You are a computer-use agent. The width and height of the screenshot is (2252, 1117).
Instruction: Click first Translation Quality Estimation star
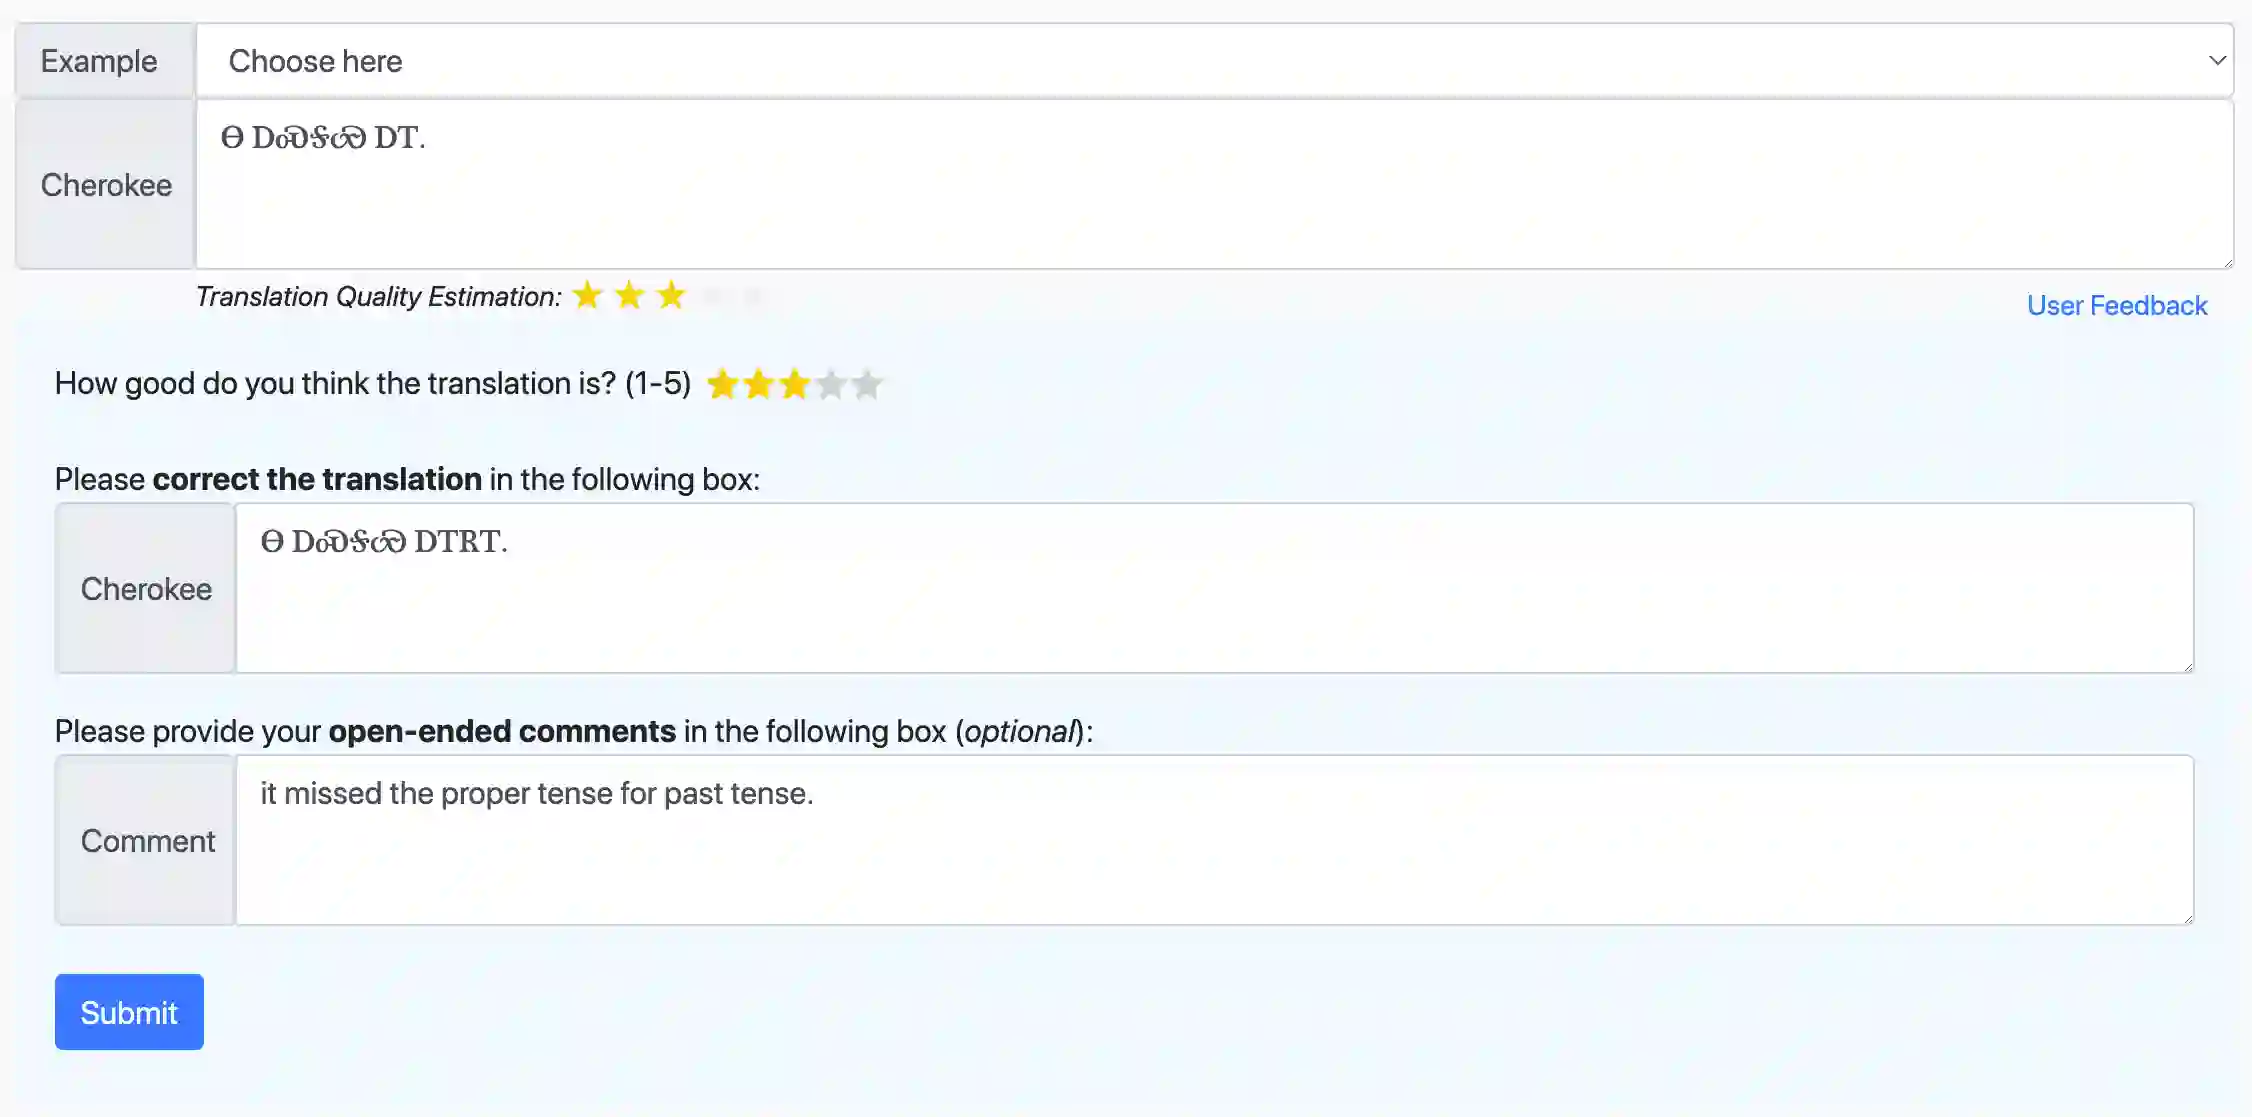coord(588,296)
